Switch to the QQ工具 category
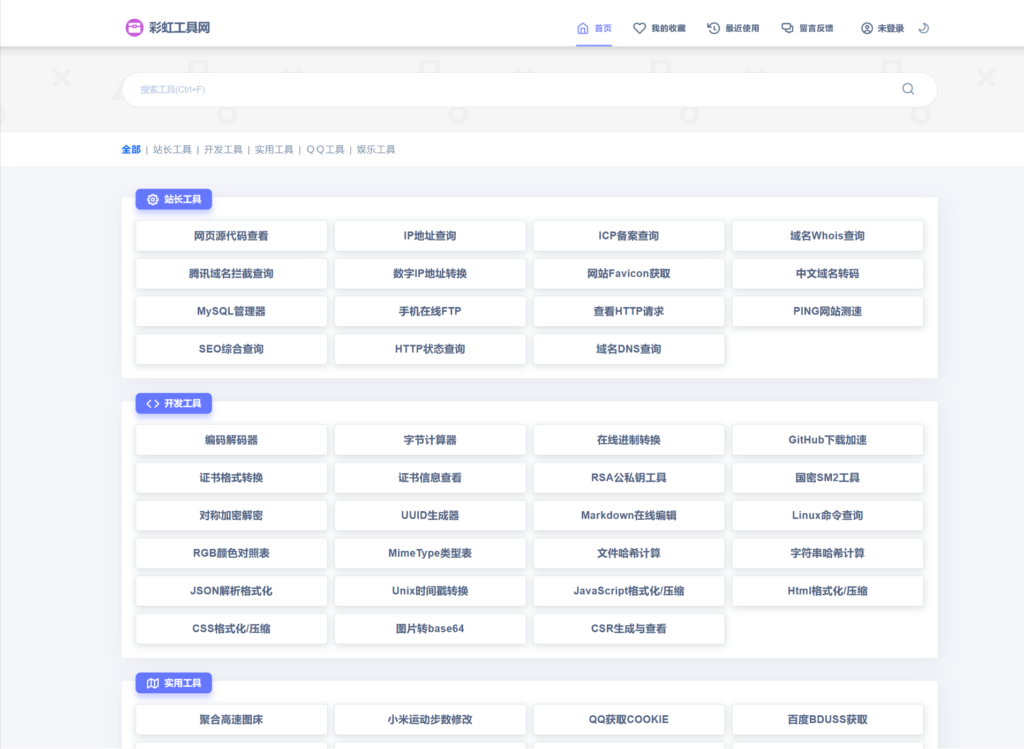This screenshot has width=1024, height=749. click(x=325, y=149)
